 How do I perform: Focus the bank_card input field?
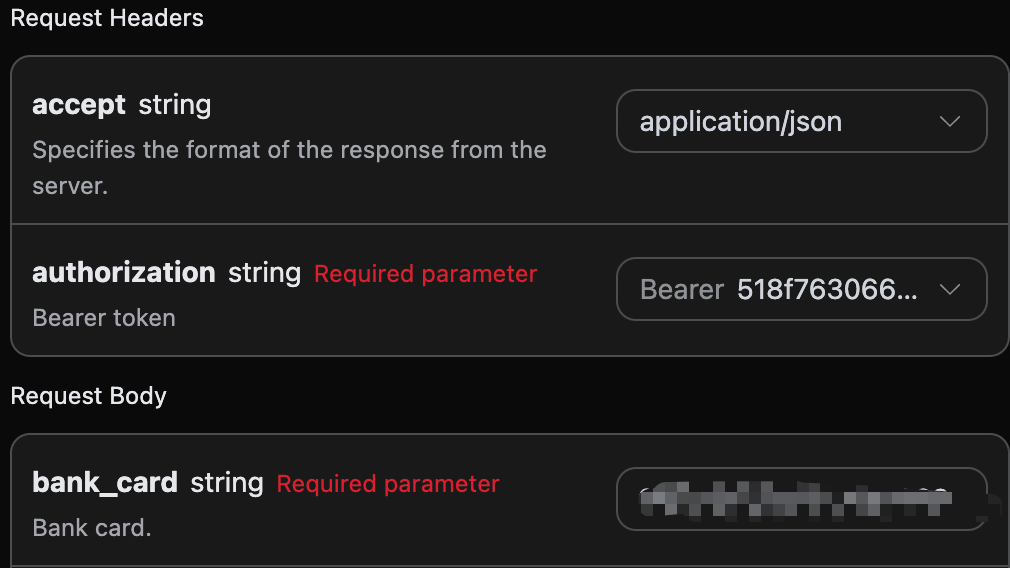click(x=801, y=498)
